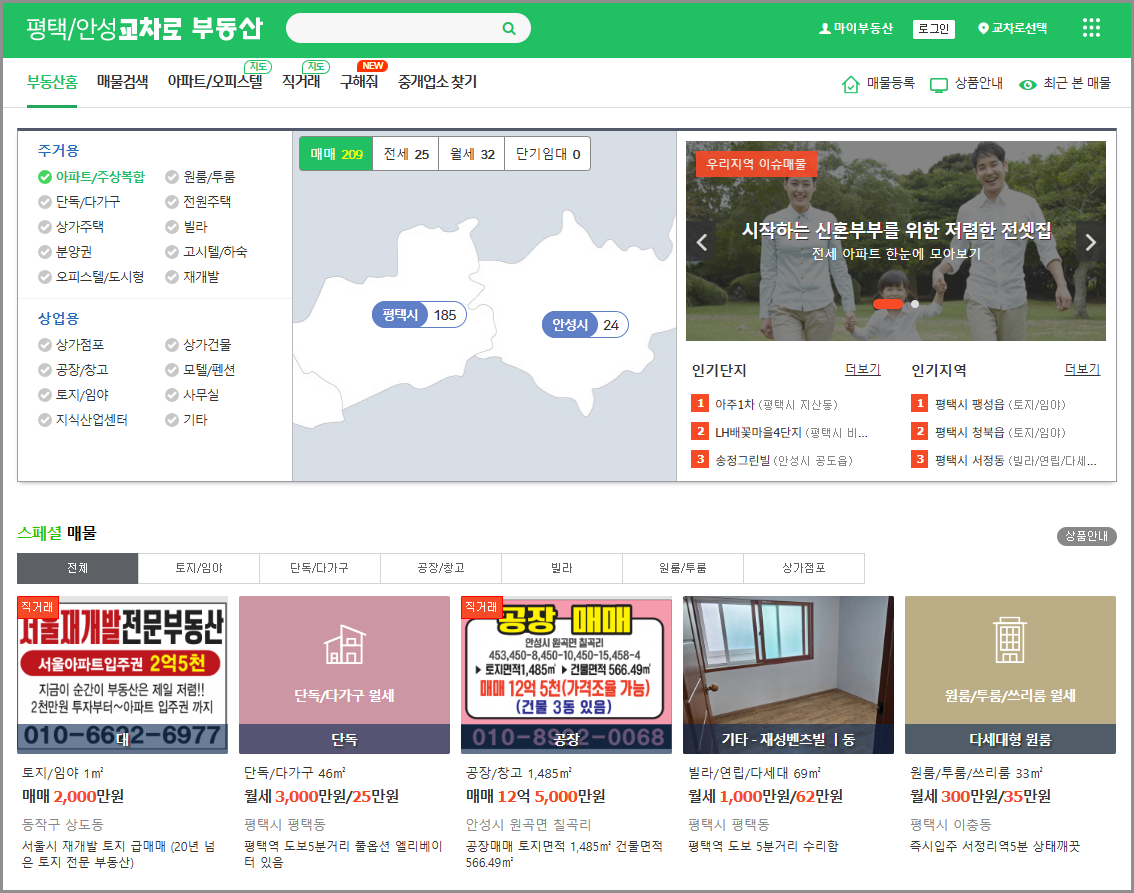This screenshot has width=1134, height=893.
Task: Click the red carousel position indicator
Action: tap(888, 304)
